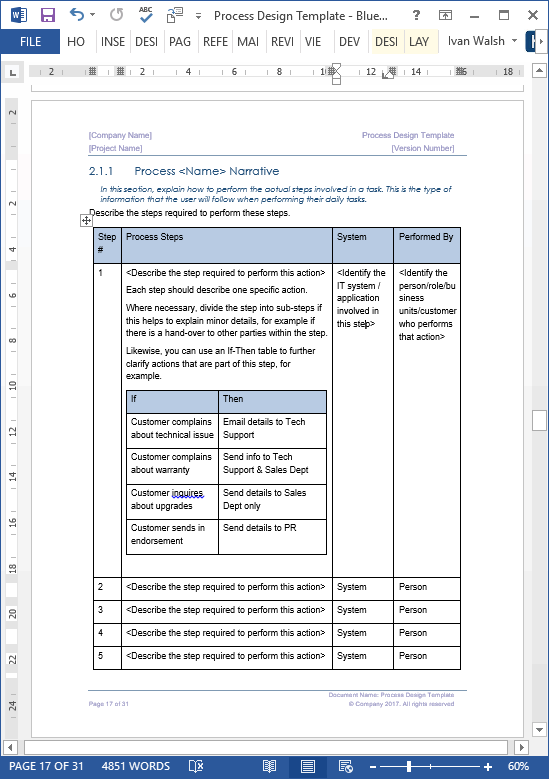This screenshot has height=779, width=549.
Task: Click the 'Step #' header cell
Action: 107,245
